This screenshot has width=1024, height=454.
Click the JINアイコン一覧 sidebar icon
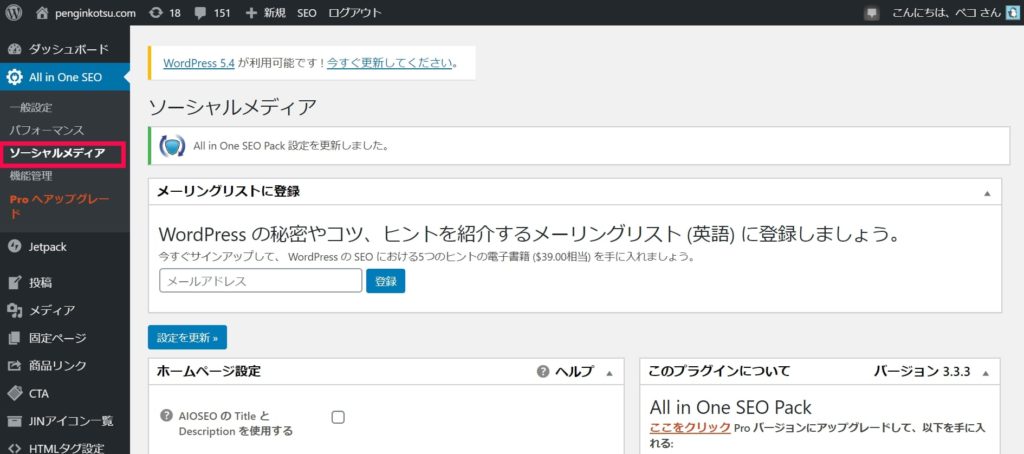[15, 421]
